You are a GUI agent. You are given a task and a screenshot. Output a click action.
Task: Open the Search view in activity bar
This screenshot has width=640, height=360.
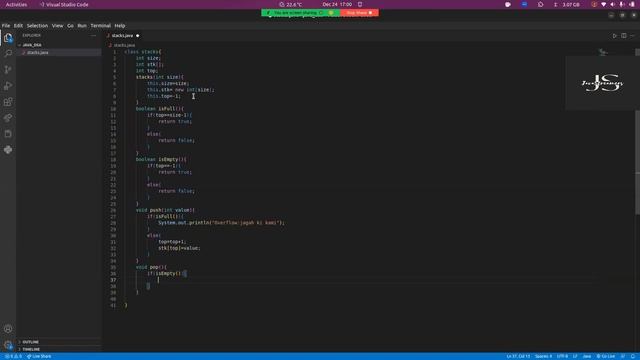tap(8, 53)
